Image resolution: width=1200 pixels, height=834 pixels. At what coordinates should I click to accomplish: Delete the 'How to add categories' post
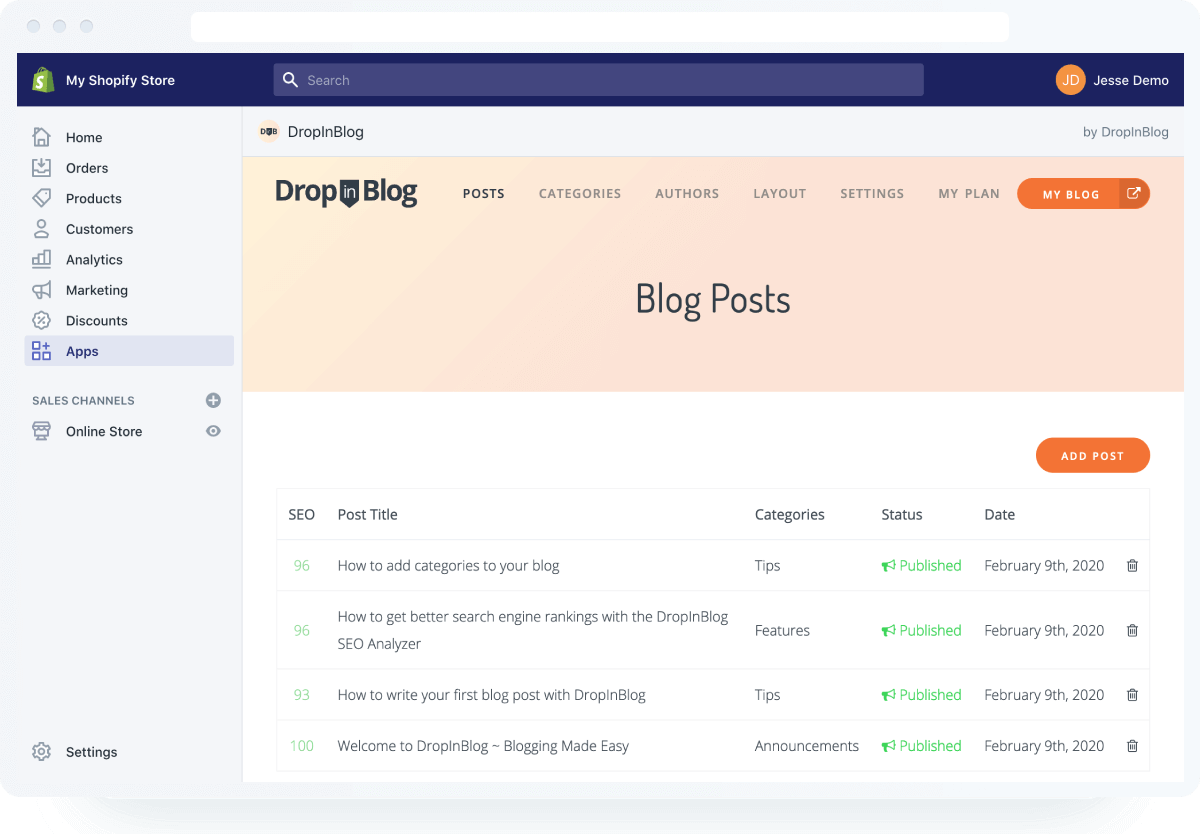(1132, 566)
